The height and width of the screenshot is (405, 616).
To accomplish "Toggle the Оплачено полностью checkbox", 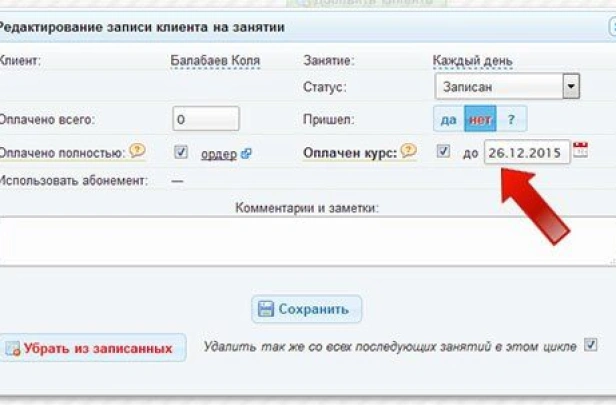I will coord(180,153).
